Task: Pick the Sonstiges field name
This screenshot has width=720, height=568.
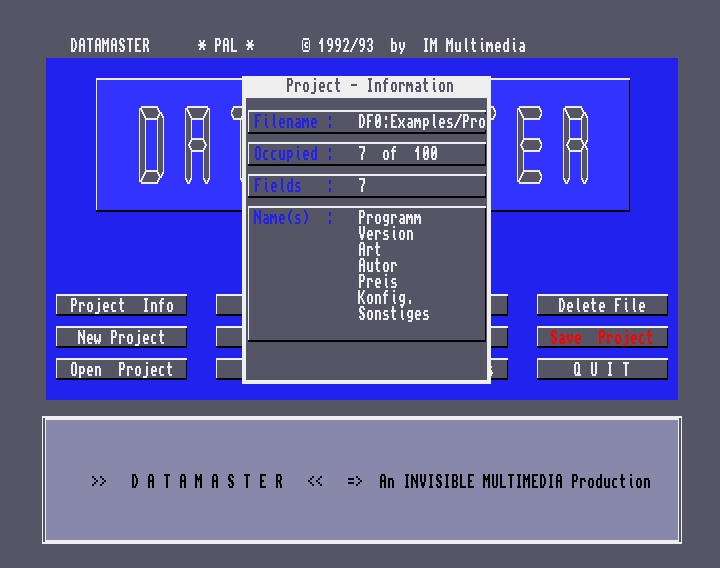Action: [393, 314]
